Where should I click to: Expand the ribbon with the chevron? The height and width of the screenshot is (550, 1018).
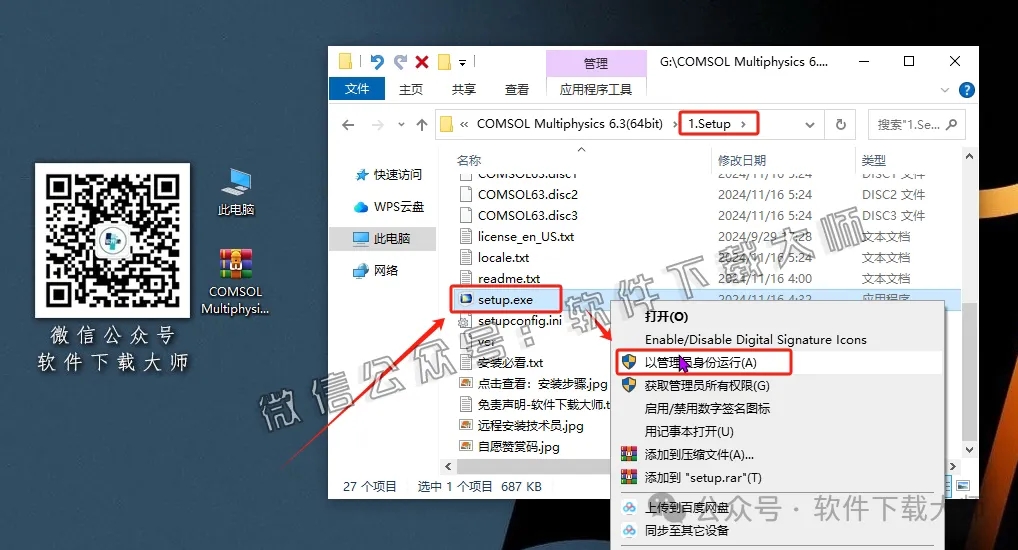coord(945,90)
